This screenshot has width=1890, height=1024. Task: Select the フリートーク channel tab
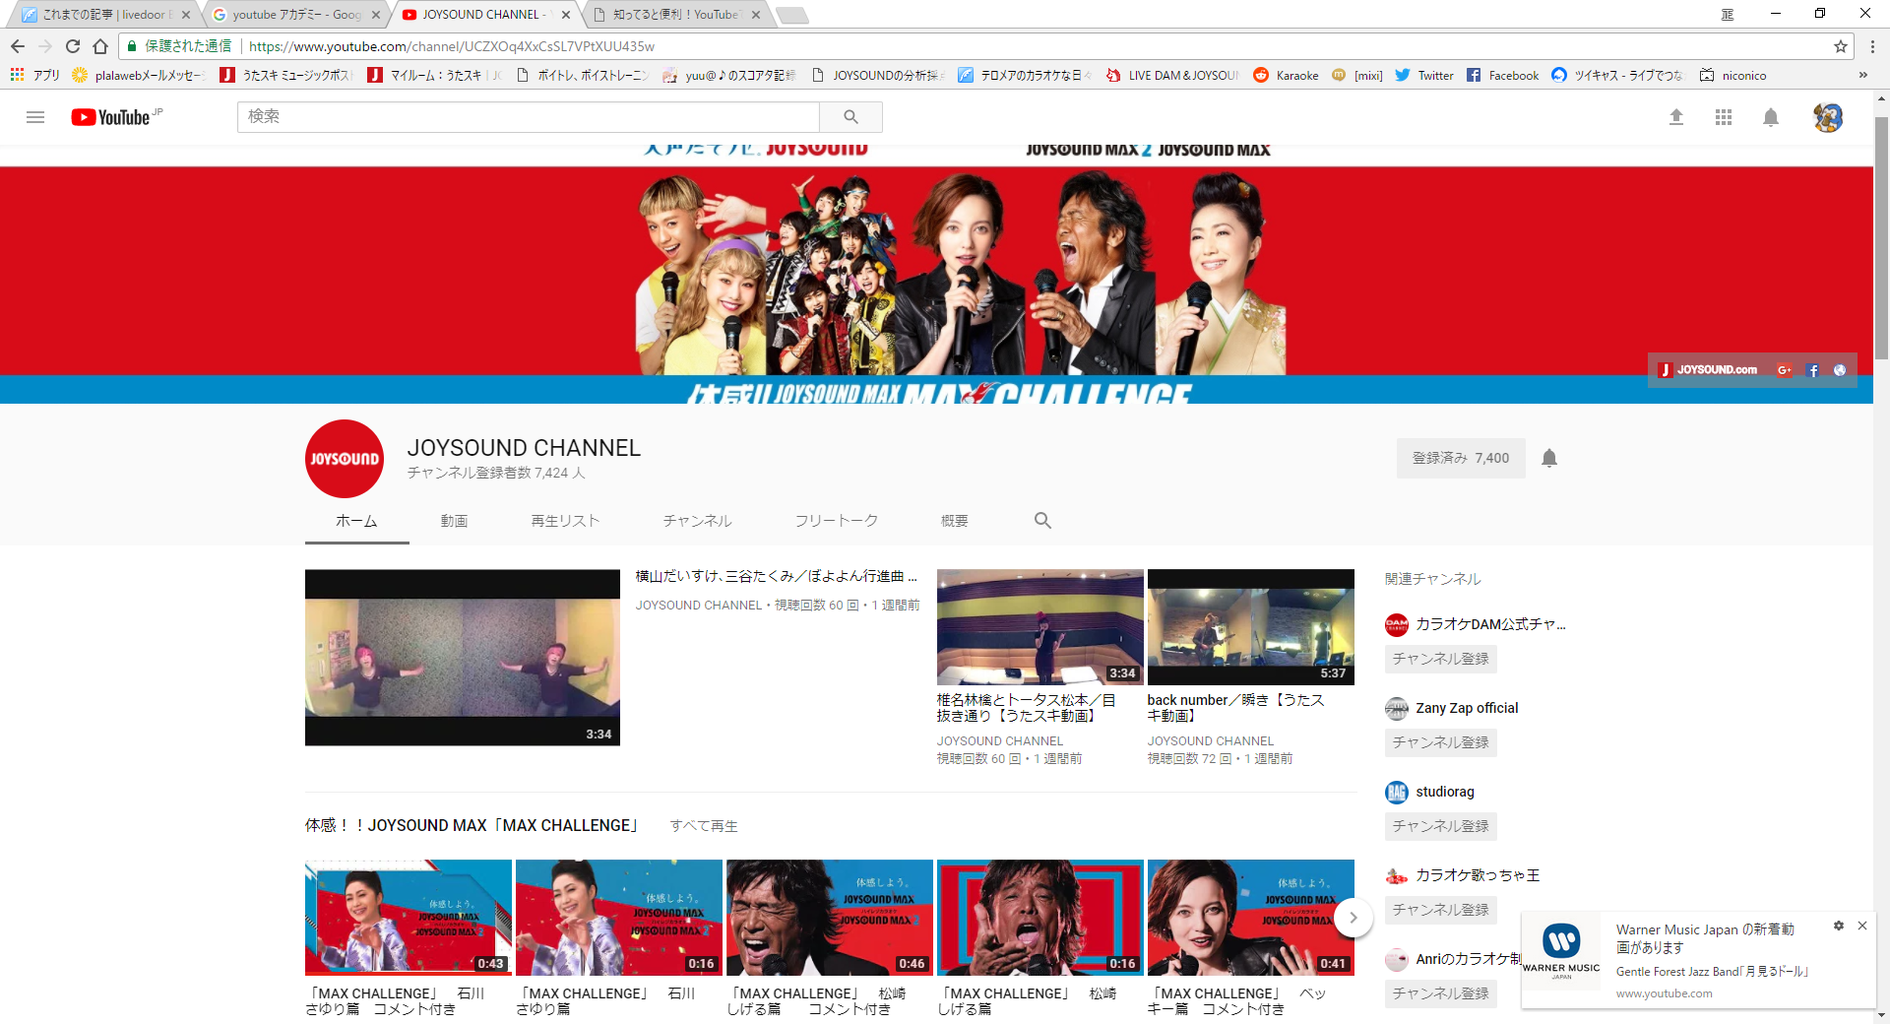coord(836,521)
